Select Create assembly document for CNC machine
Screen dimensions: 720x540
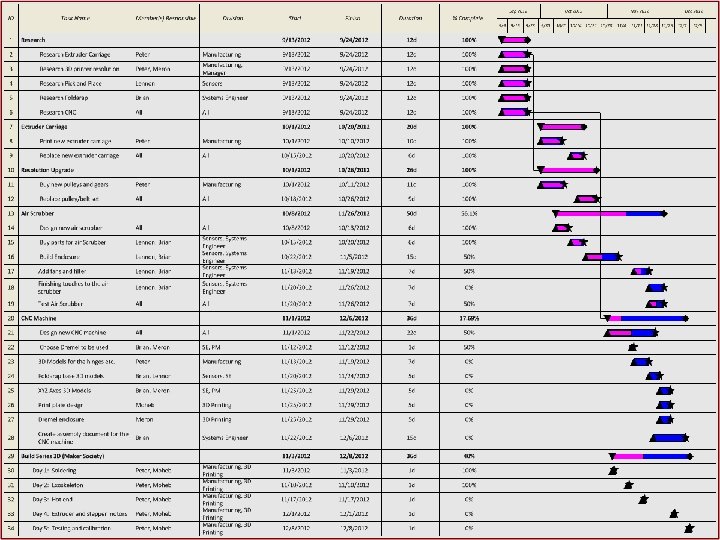click(x=83, y=438)
